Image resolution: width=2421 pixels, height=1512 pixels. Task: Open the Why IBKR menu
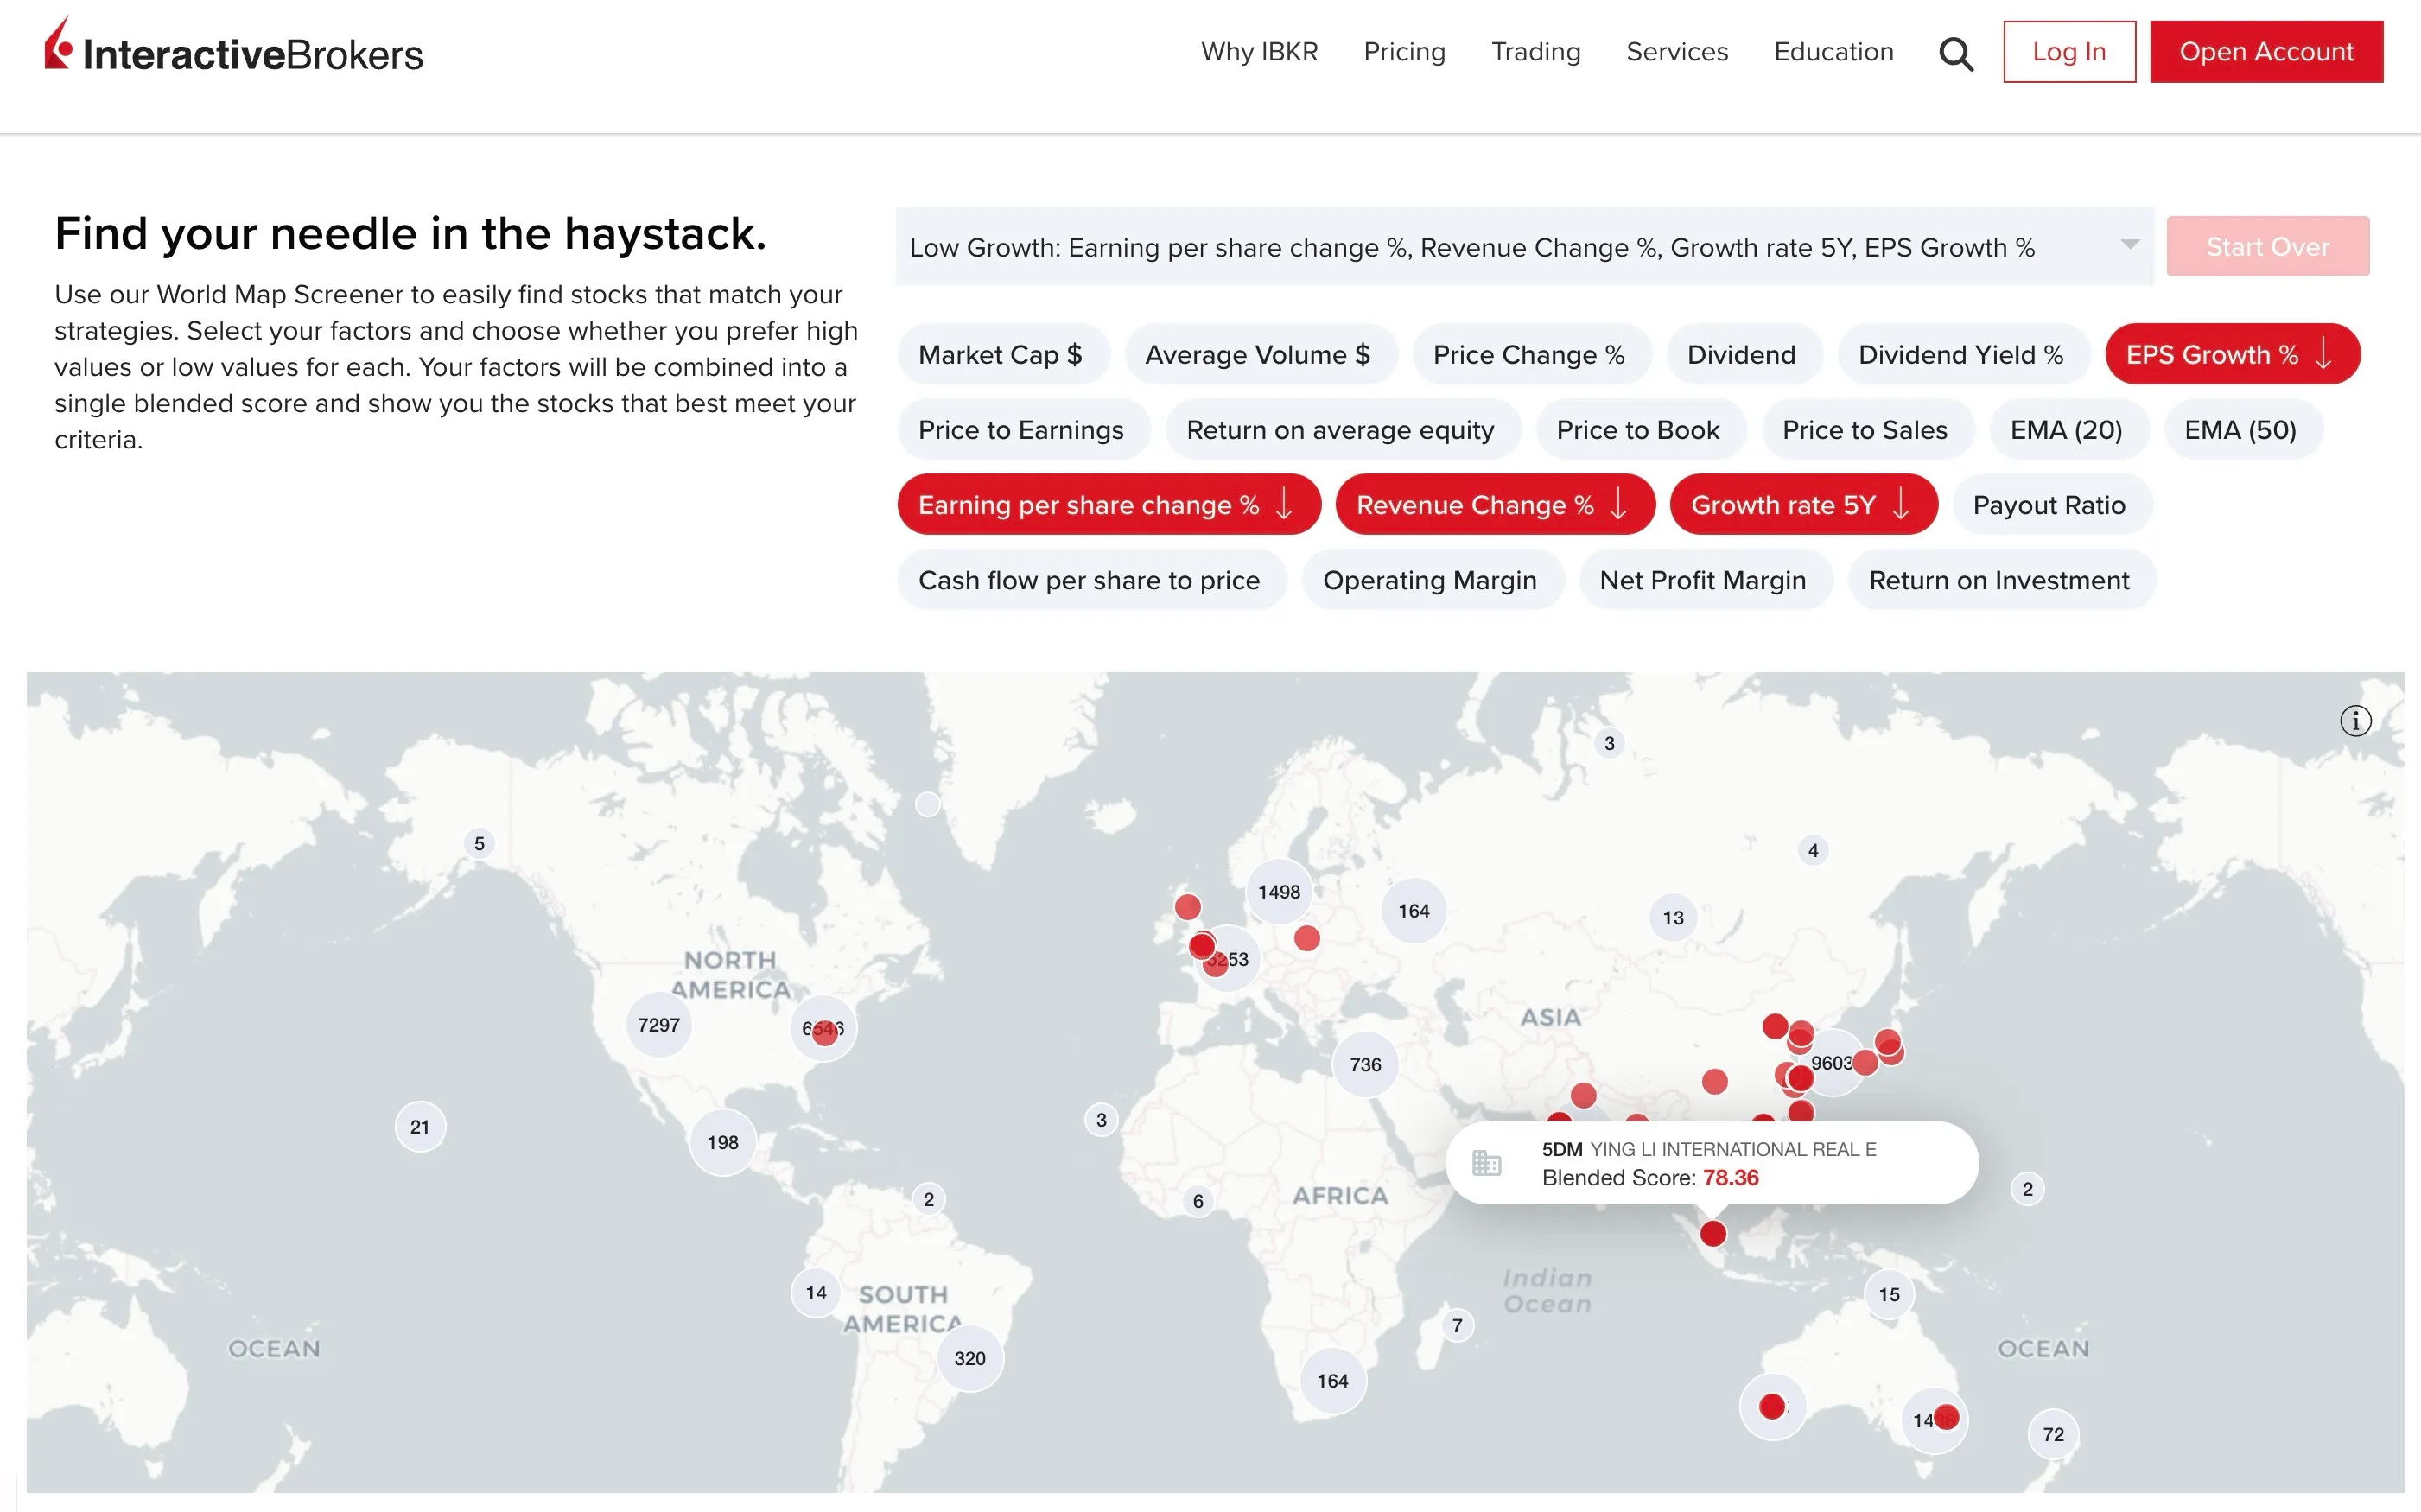pos(1259,51)
